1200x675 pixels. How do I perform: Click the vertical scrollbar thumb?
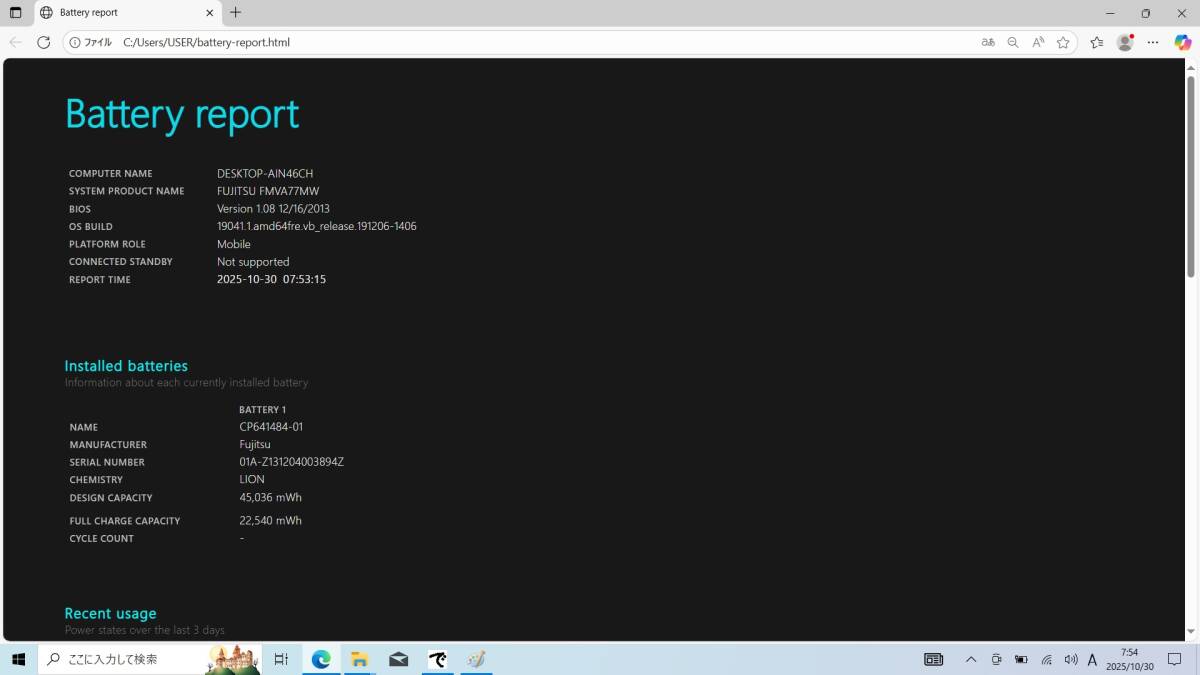tap(1190, 176)
